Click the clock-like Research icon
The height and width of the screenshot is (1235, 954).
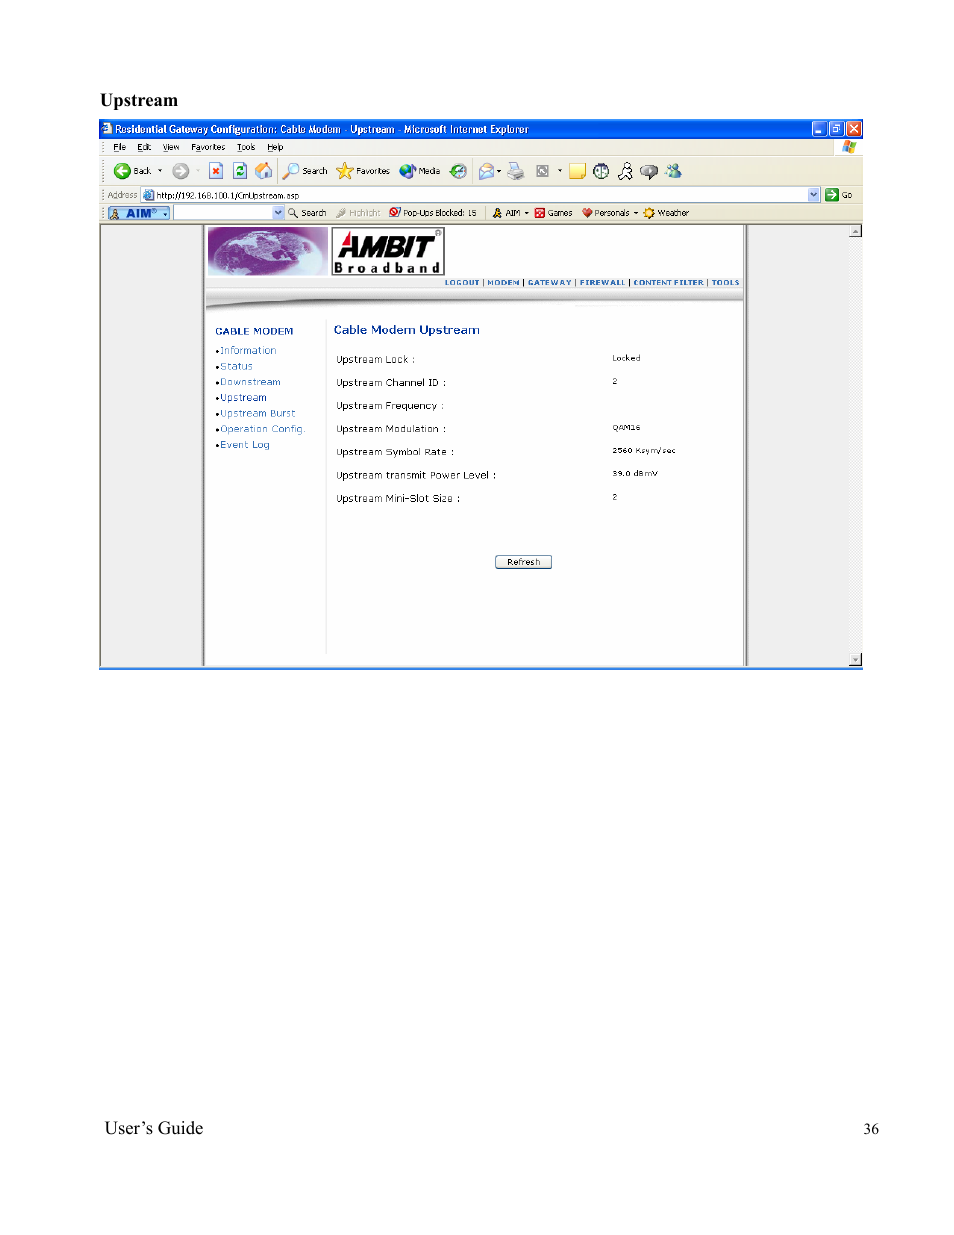(601, 171)
